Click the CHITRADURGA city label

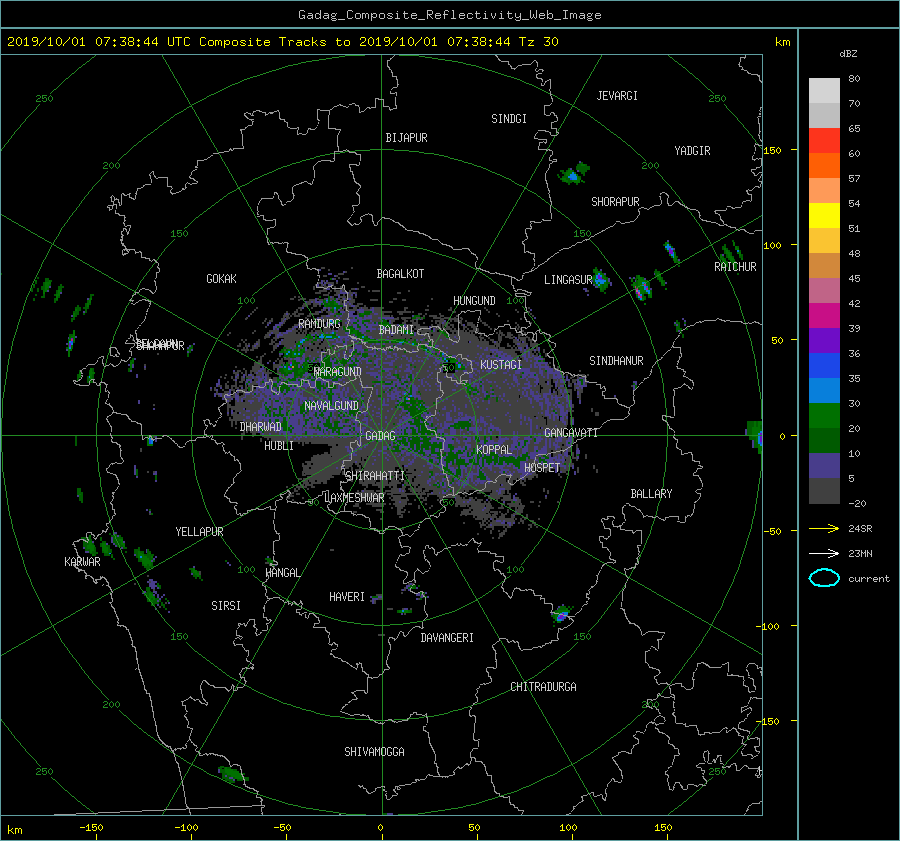543,687
